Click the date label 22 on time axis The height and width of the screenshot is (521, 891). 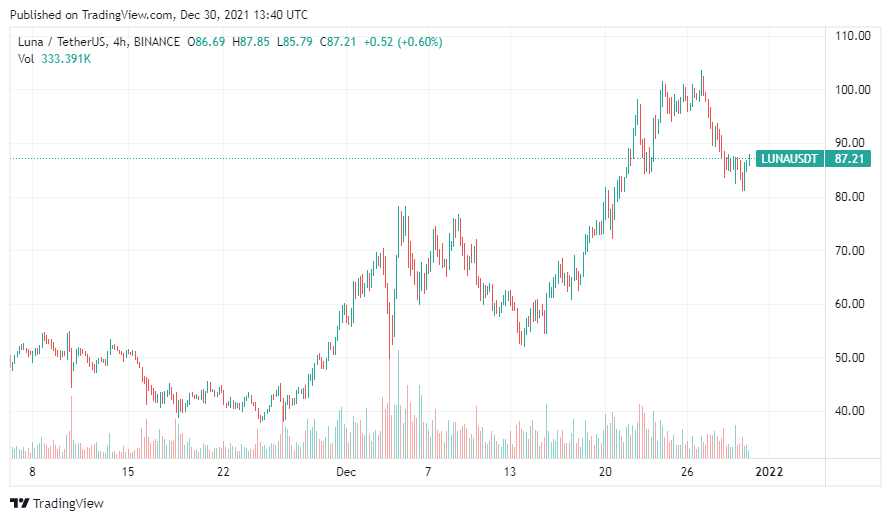tap(223, 472)
